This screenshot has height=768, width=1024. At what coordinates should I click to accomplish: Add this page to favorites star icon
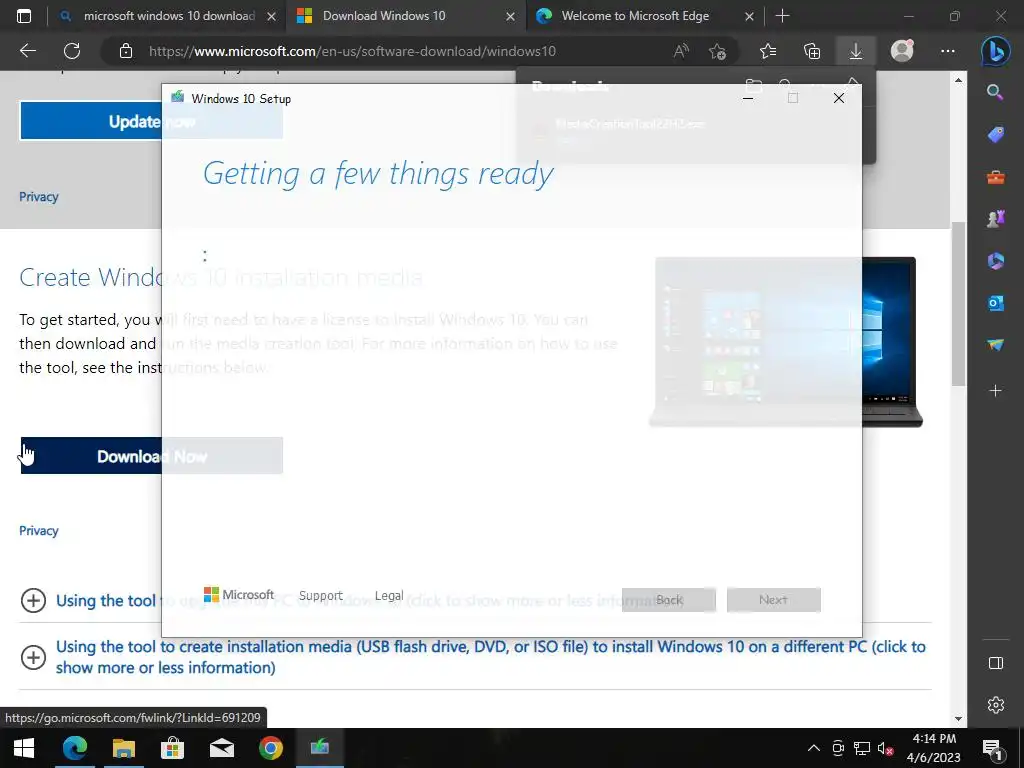click(x=717, y=51)
